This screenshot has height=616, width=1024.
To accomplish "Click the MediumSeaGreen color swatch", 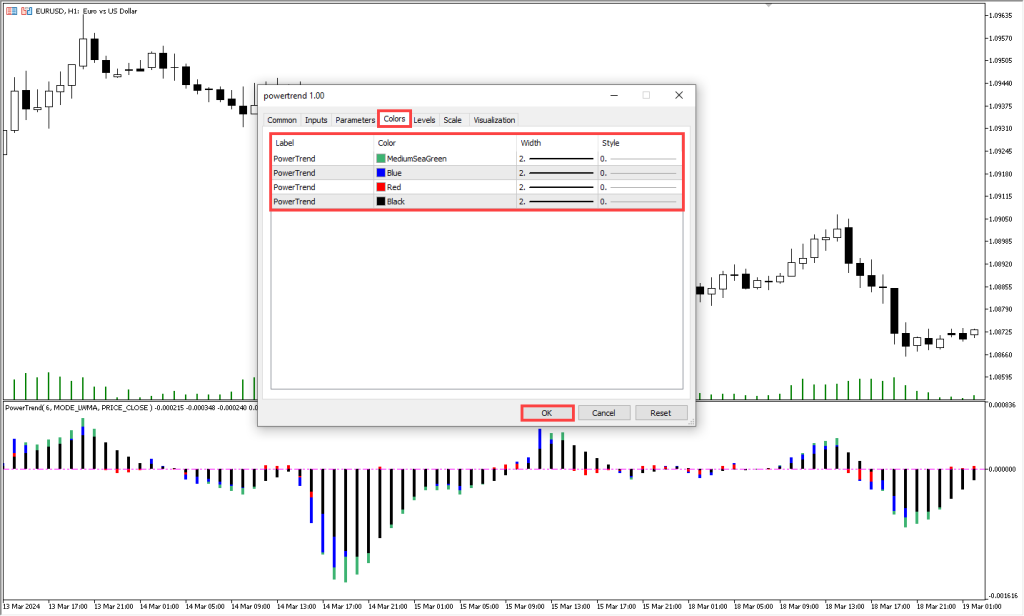I will [x=381, y=159].
